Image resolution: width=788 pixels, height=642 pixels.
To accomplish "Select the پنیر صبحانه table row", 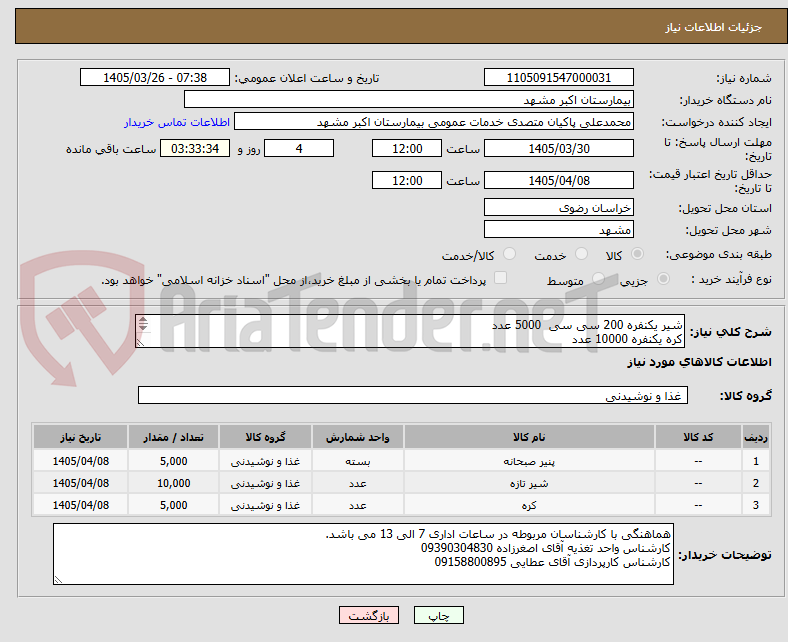I will tap(401, 461).
